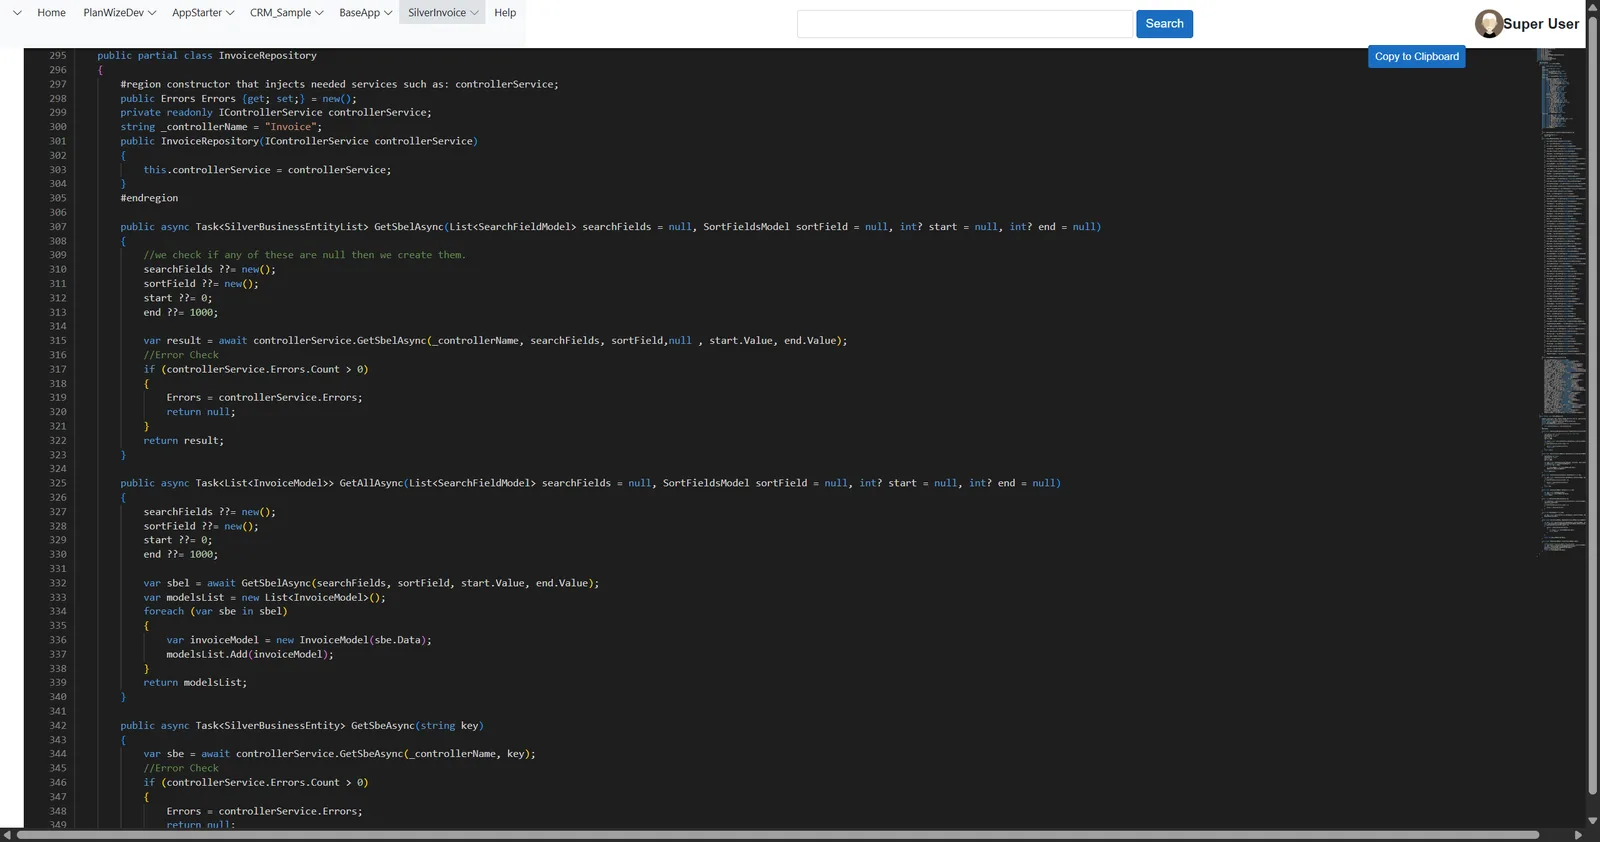The height and width of the screenshot is (842, 1600).
Task: Open the CRM_Sample dropdown menu
Action: pyautogui.click(x=286, y=13)
